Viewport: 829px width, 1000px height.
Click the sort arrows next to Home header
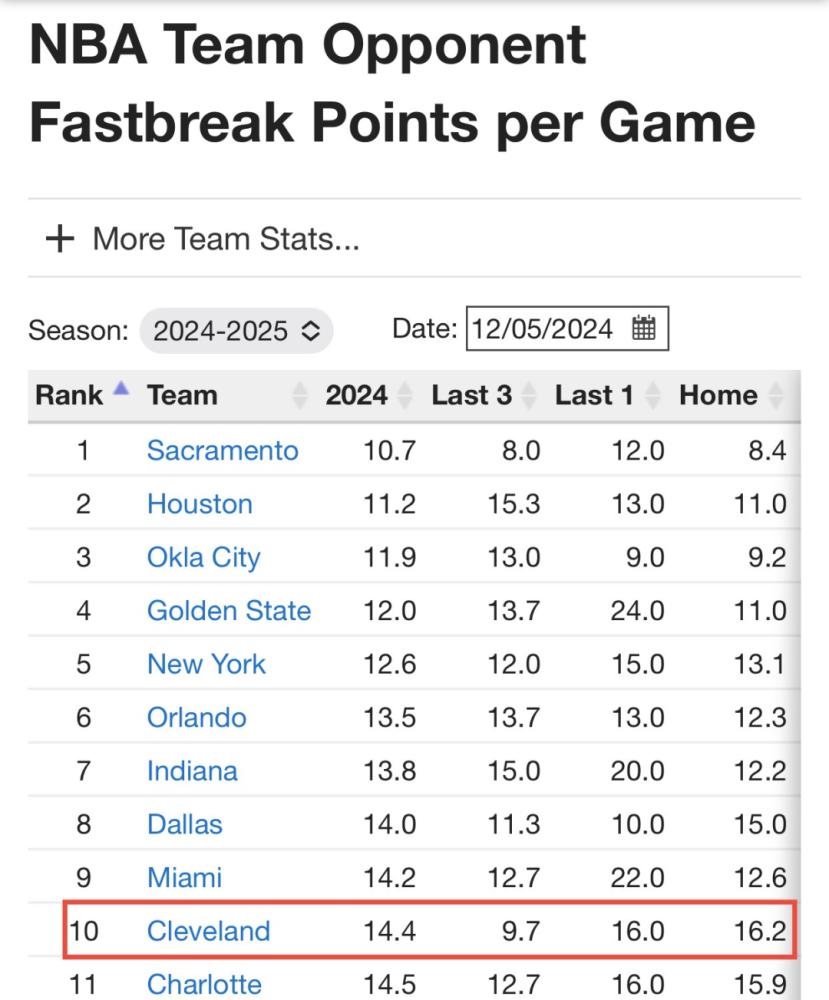[x=776, y=395]
